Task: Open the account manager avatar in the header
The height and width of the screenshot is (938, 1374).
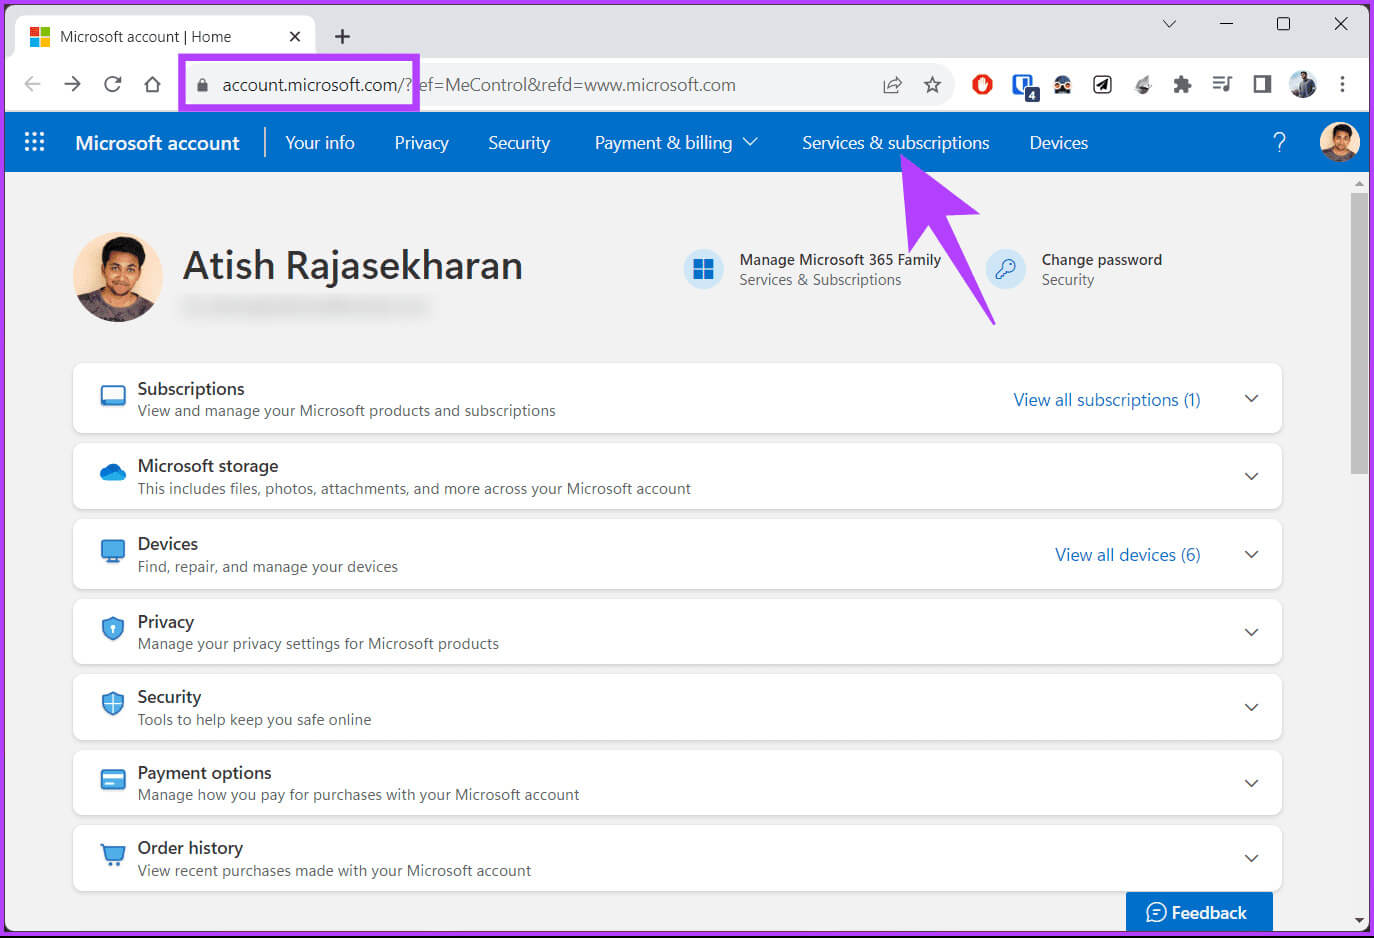Action: point(1339,142)
